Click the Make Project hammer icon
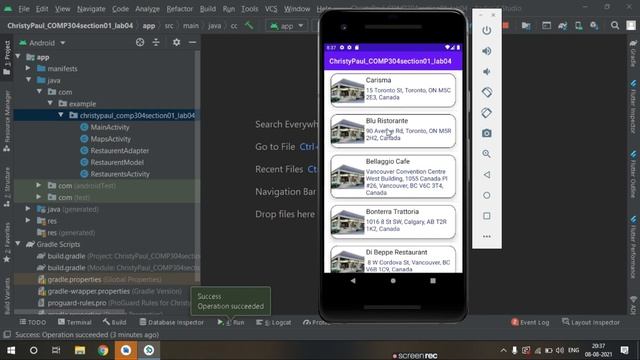This screenshot has height=360, width=640. [x=249, y=25]
